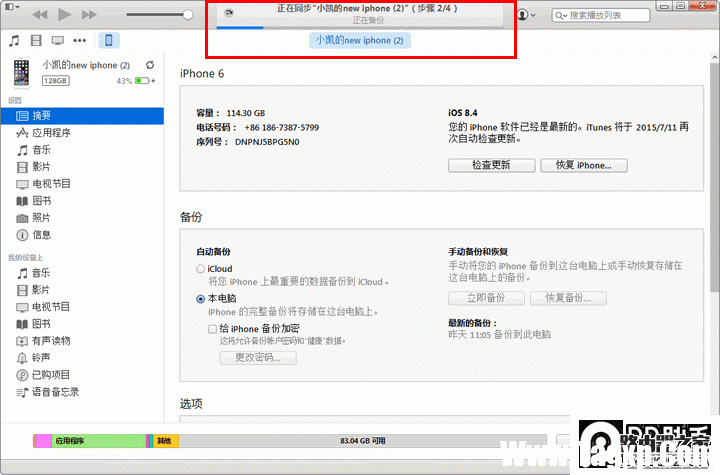Adjust the volume slider knob

[x=187, y=15]
